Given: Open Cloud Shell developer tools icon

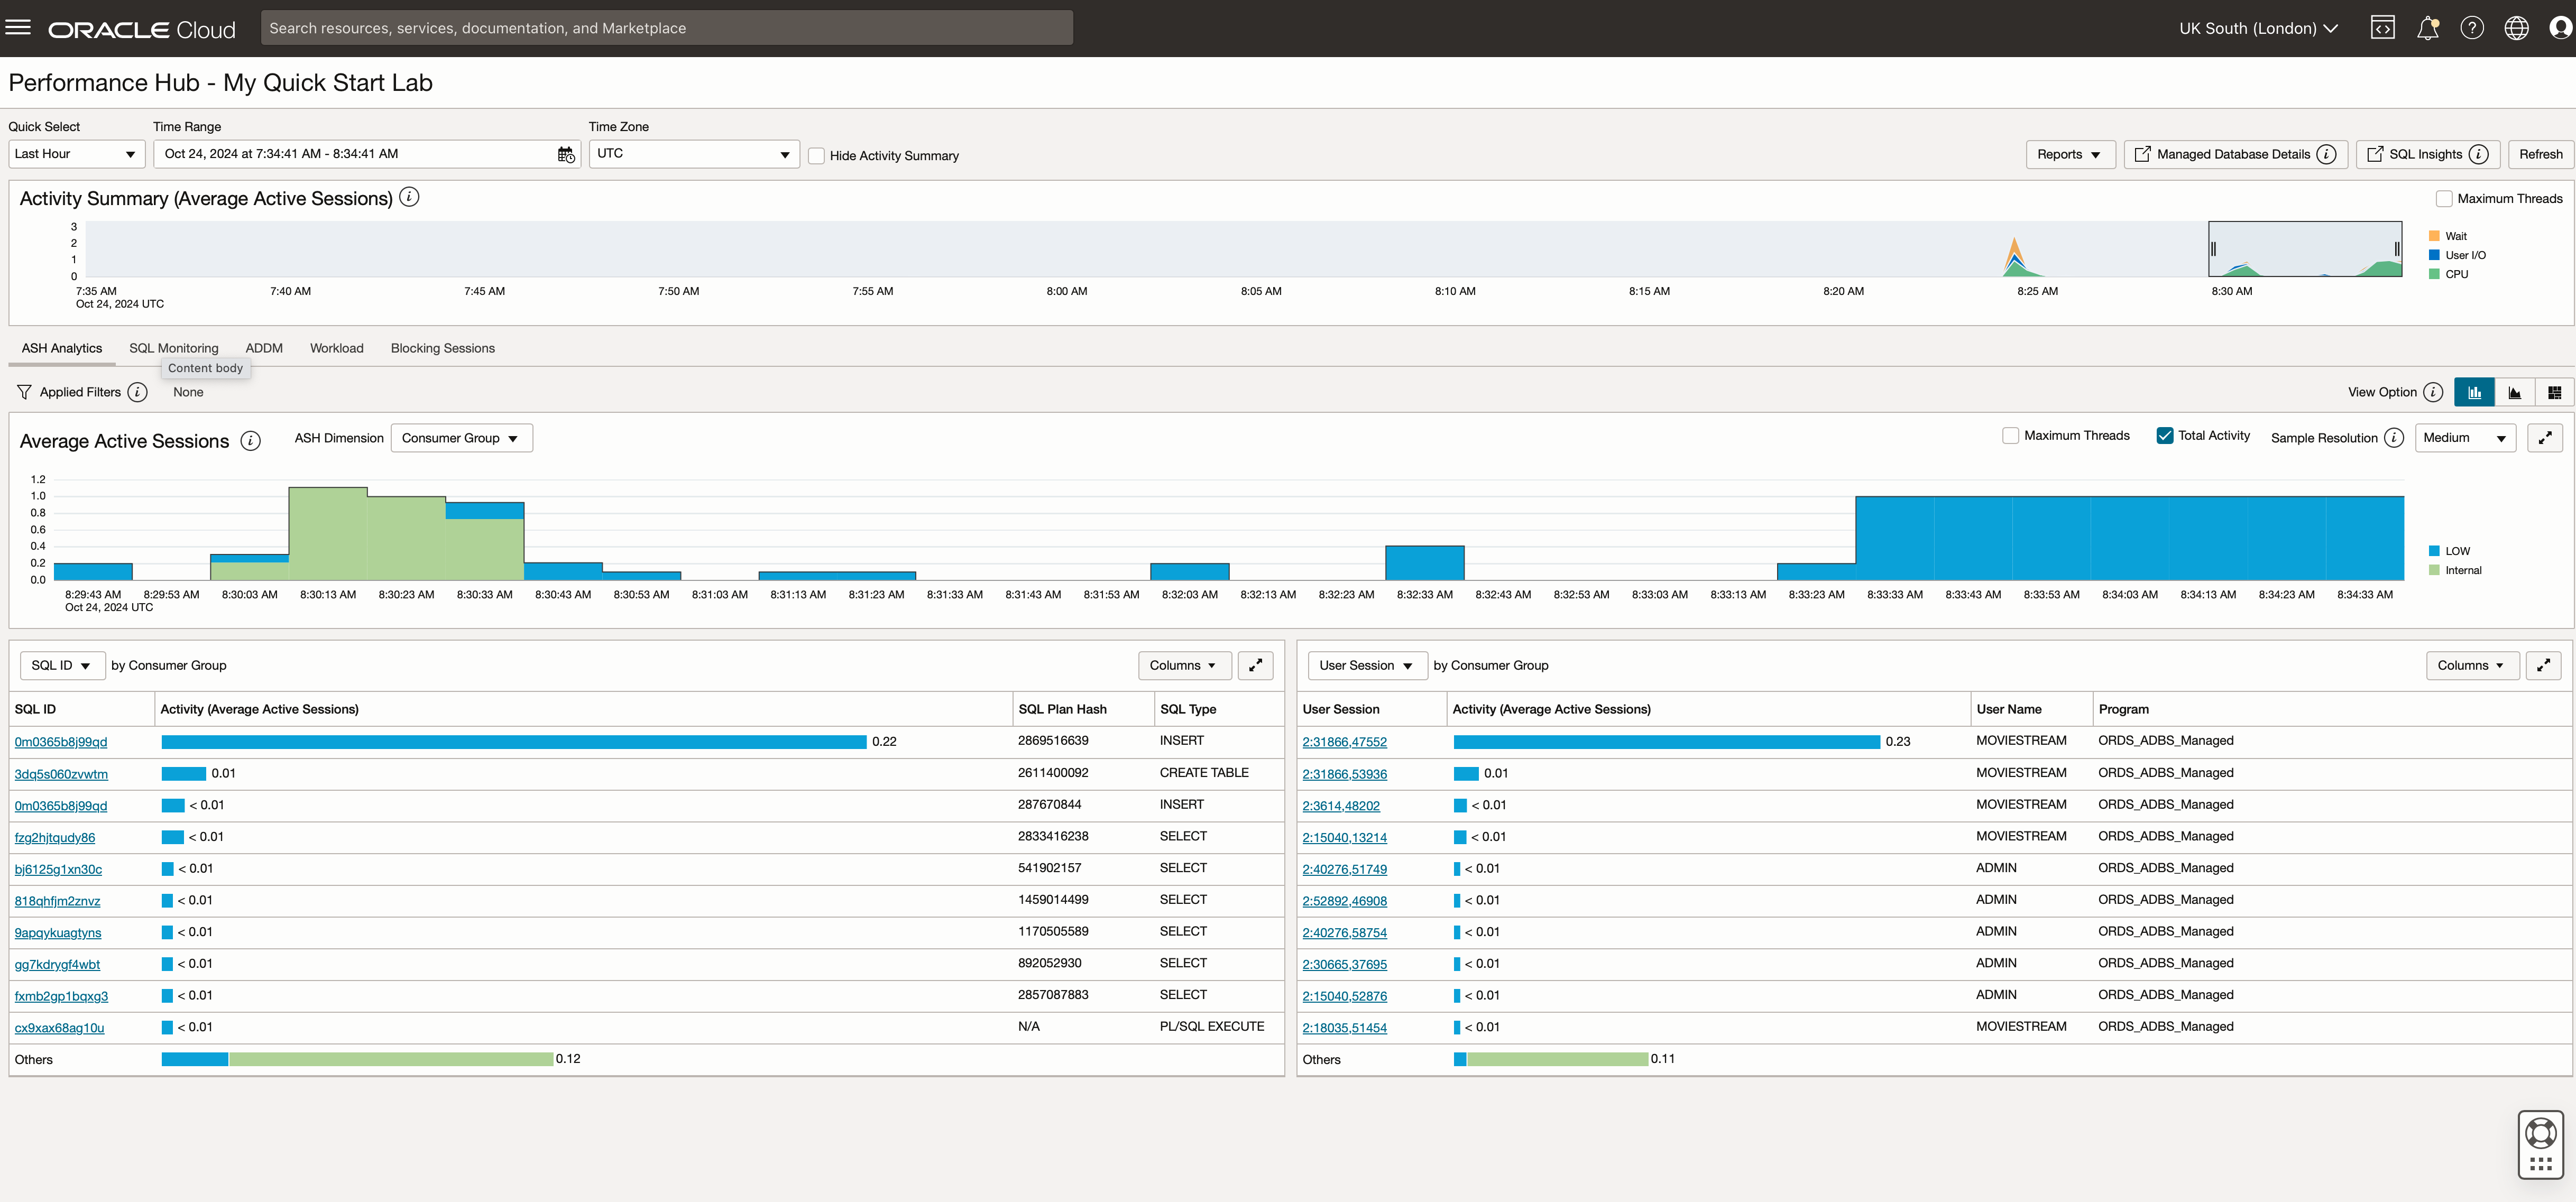Looking at the screenshot, I should point(2382,28).
